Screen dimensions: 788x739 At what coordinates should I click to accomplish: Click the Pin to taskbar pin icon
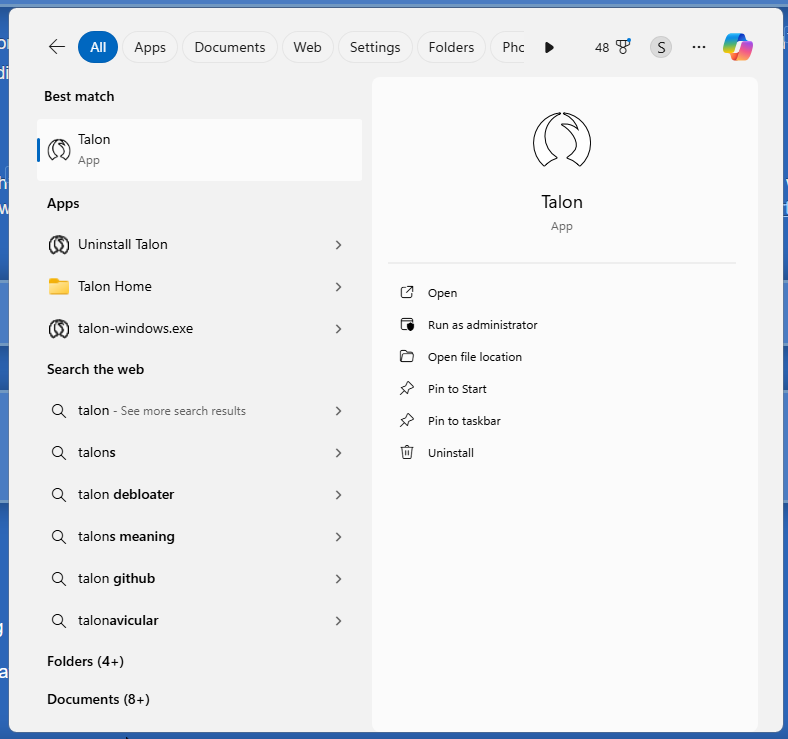pos(407,420)
